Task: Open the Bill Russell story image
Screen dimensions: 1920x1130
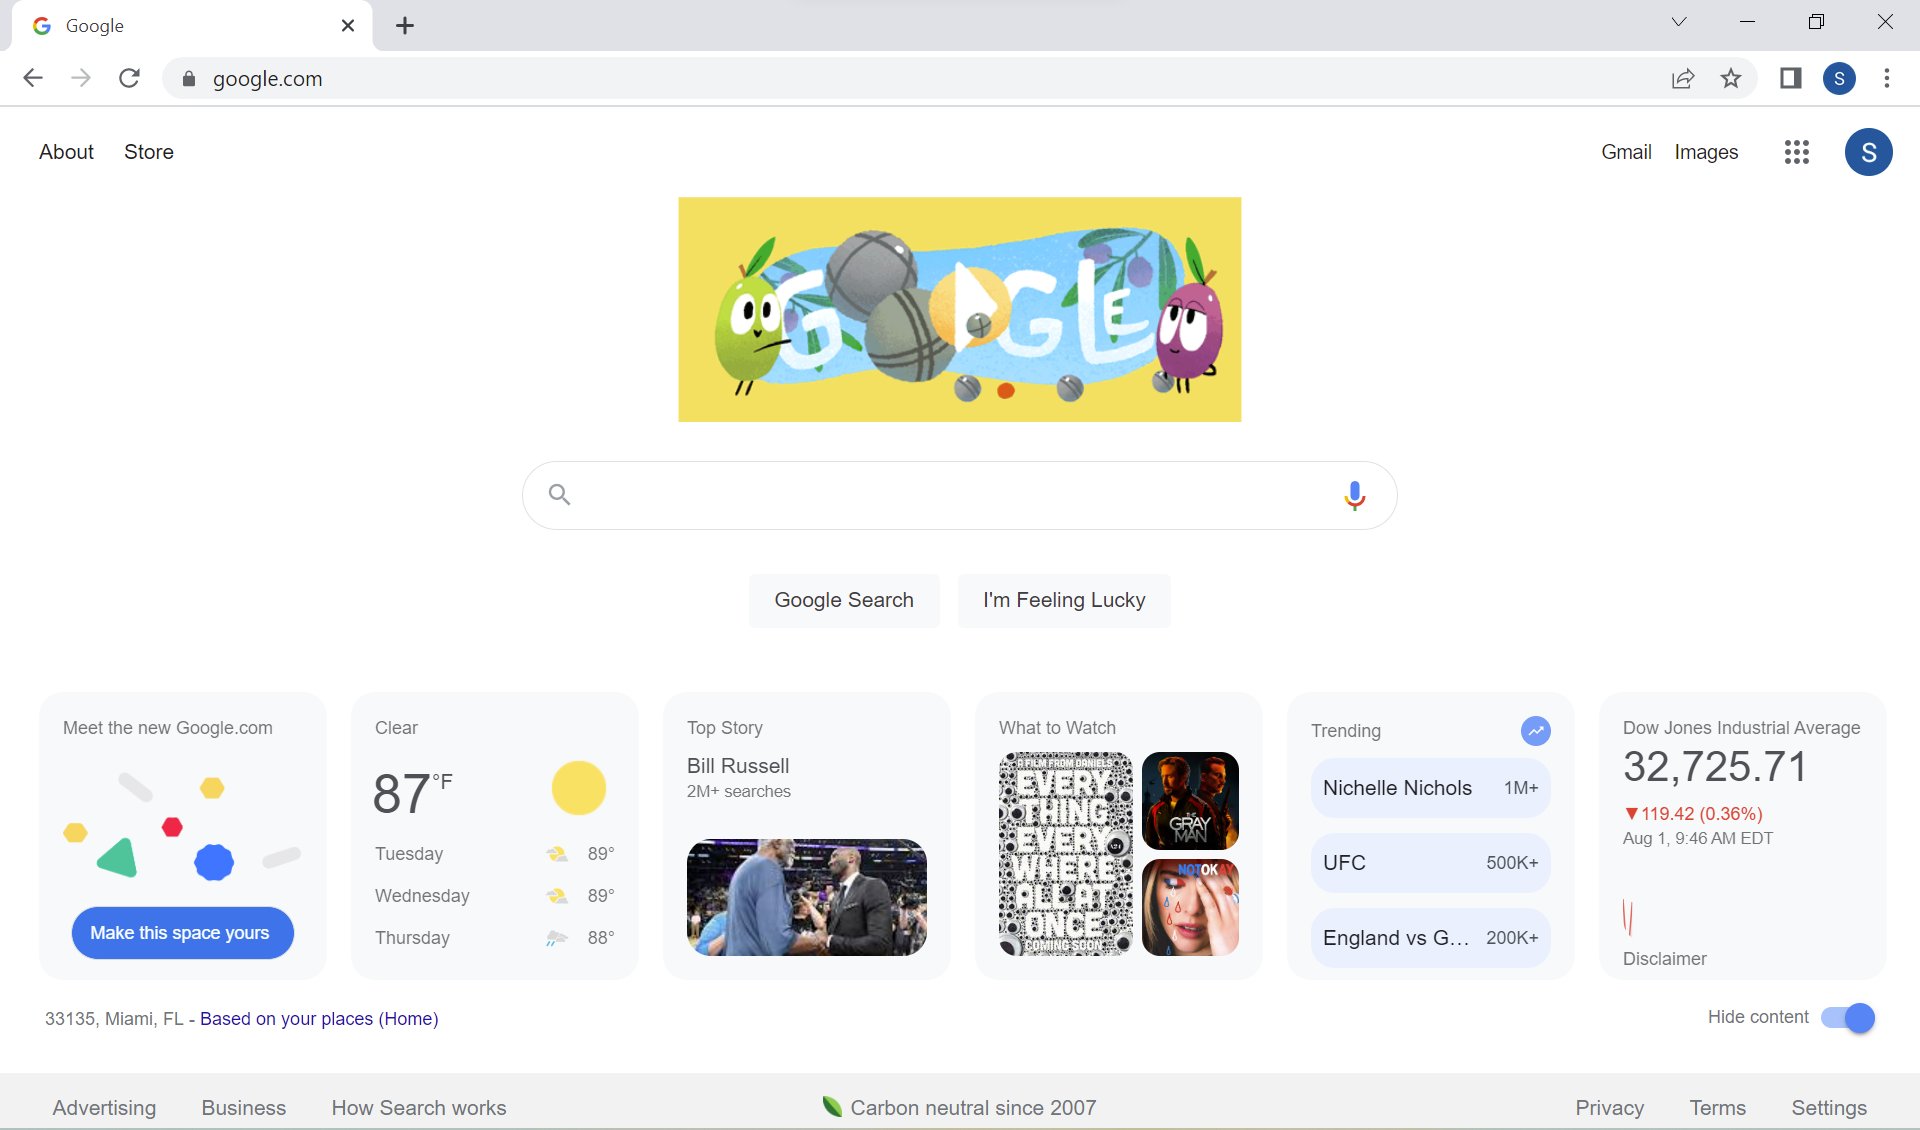Action: (806, 897)
